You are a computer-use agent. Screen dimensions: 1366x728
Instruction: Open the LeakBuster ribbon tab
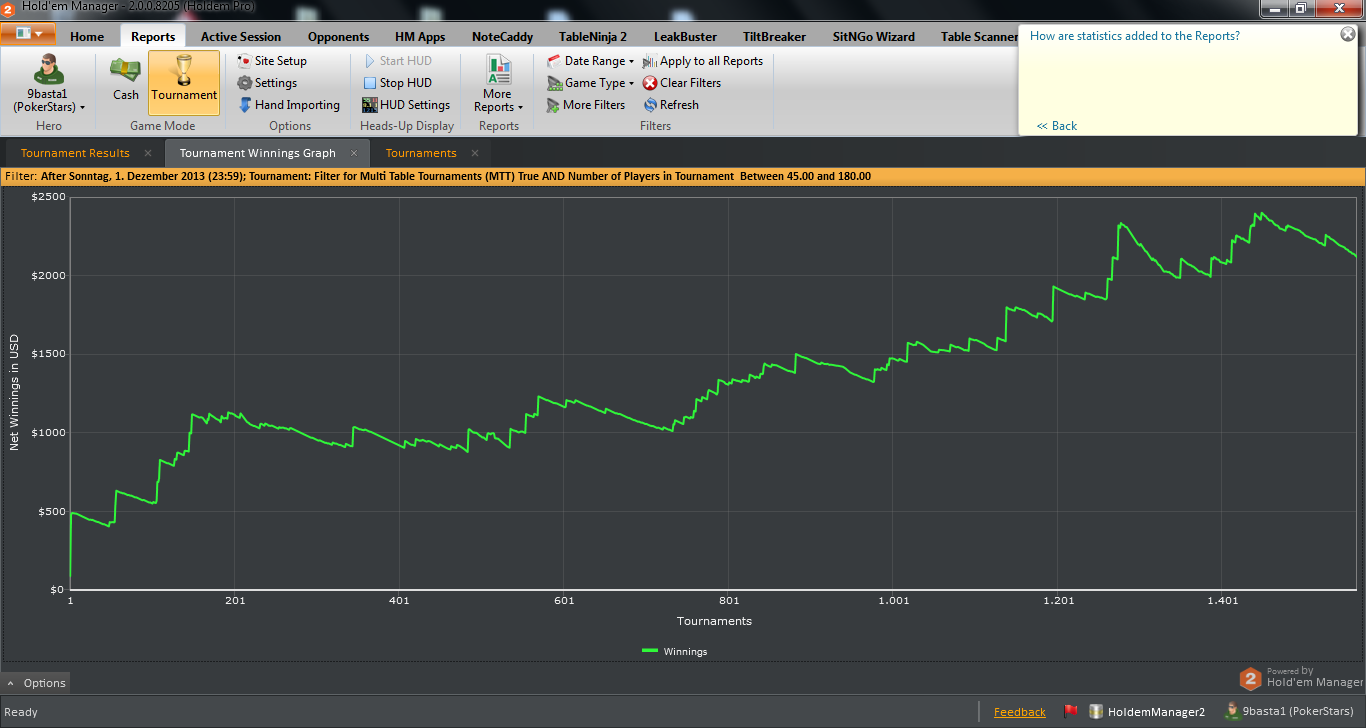coord(685,37)
